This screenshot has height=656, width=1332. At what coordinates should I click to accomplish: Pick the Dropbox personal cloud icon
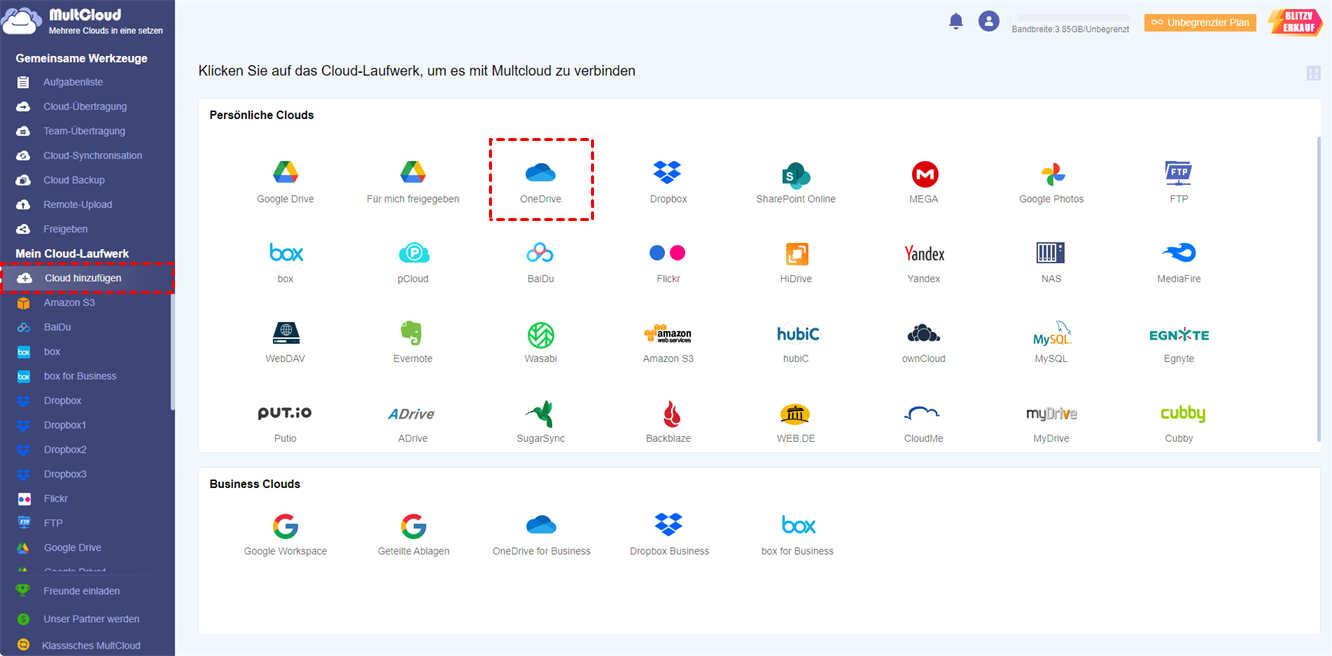tap(667, 173)
